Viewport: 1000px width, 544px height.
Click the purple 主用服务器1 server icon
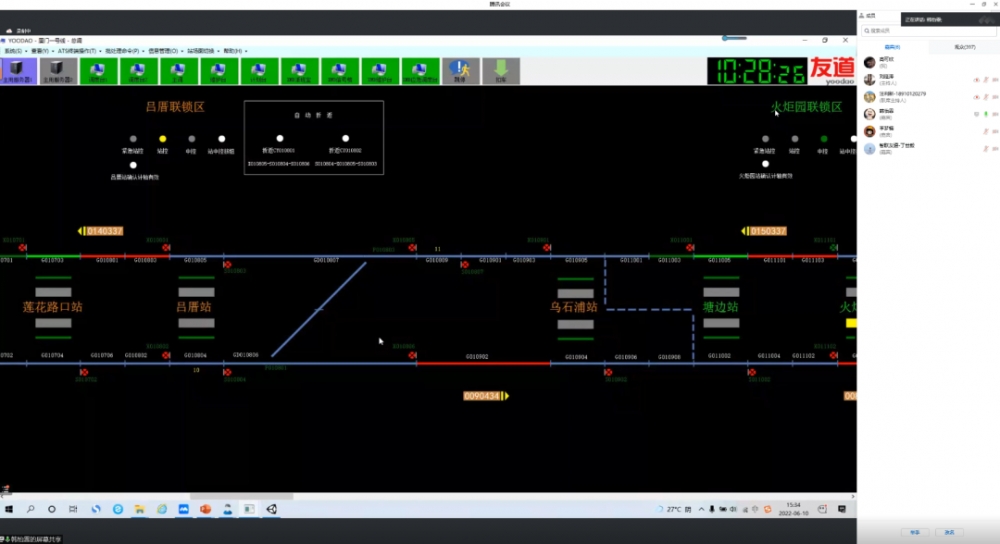(19, 70)
